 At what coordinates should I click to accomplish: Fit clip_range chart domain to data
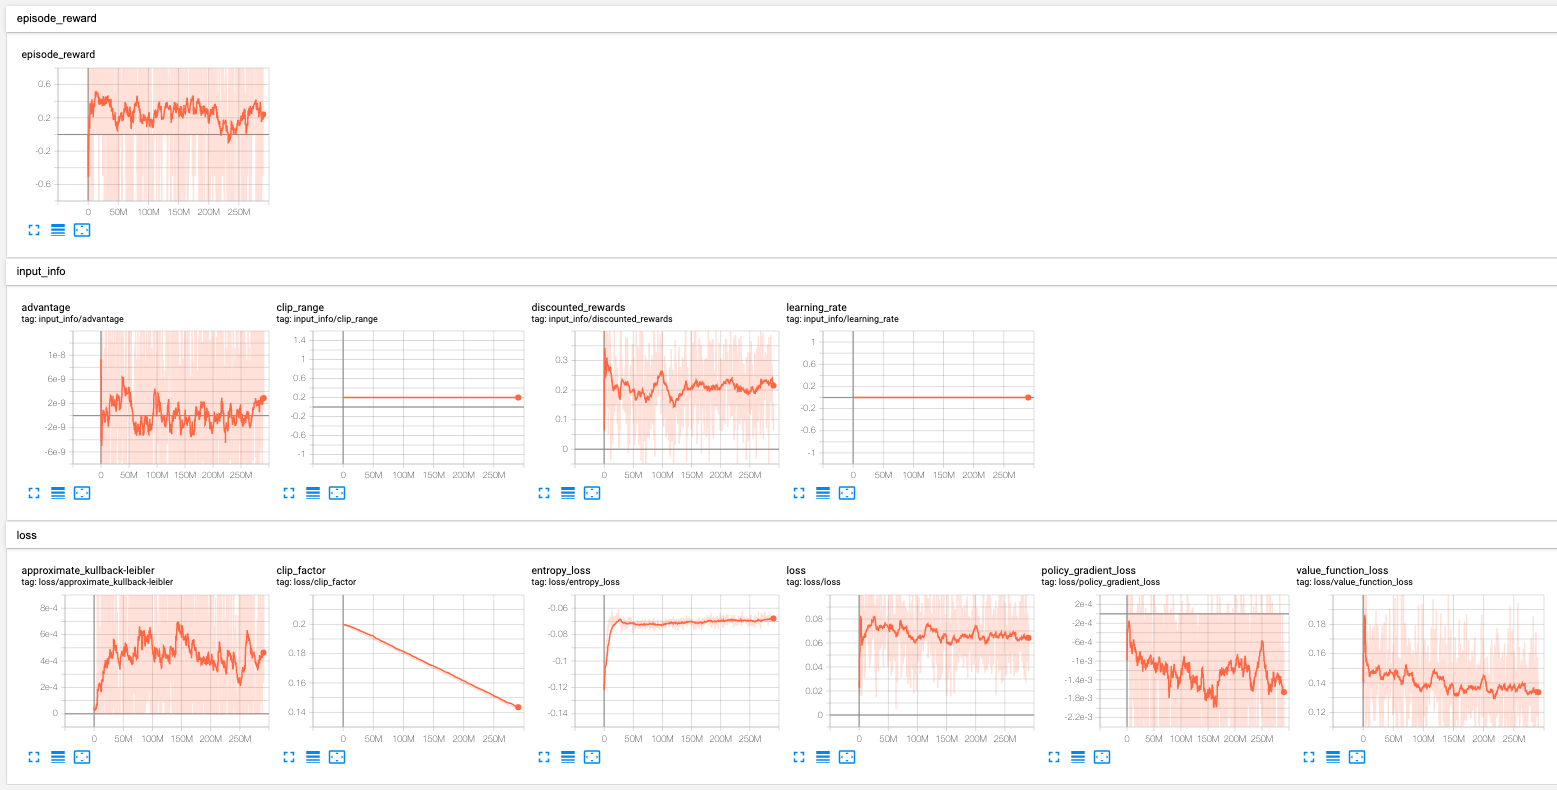337,493
